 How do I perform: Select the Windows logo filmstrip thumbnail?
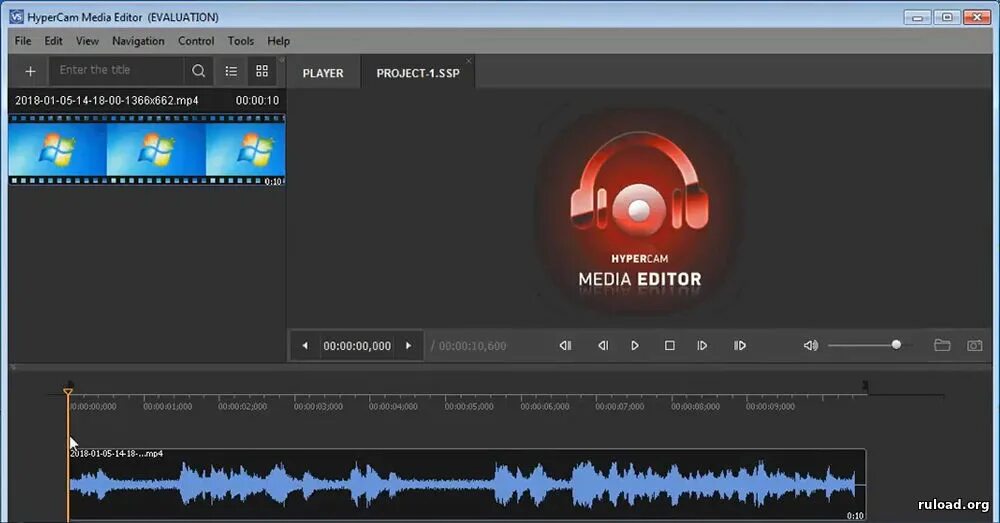147,151
